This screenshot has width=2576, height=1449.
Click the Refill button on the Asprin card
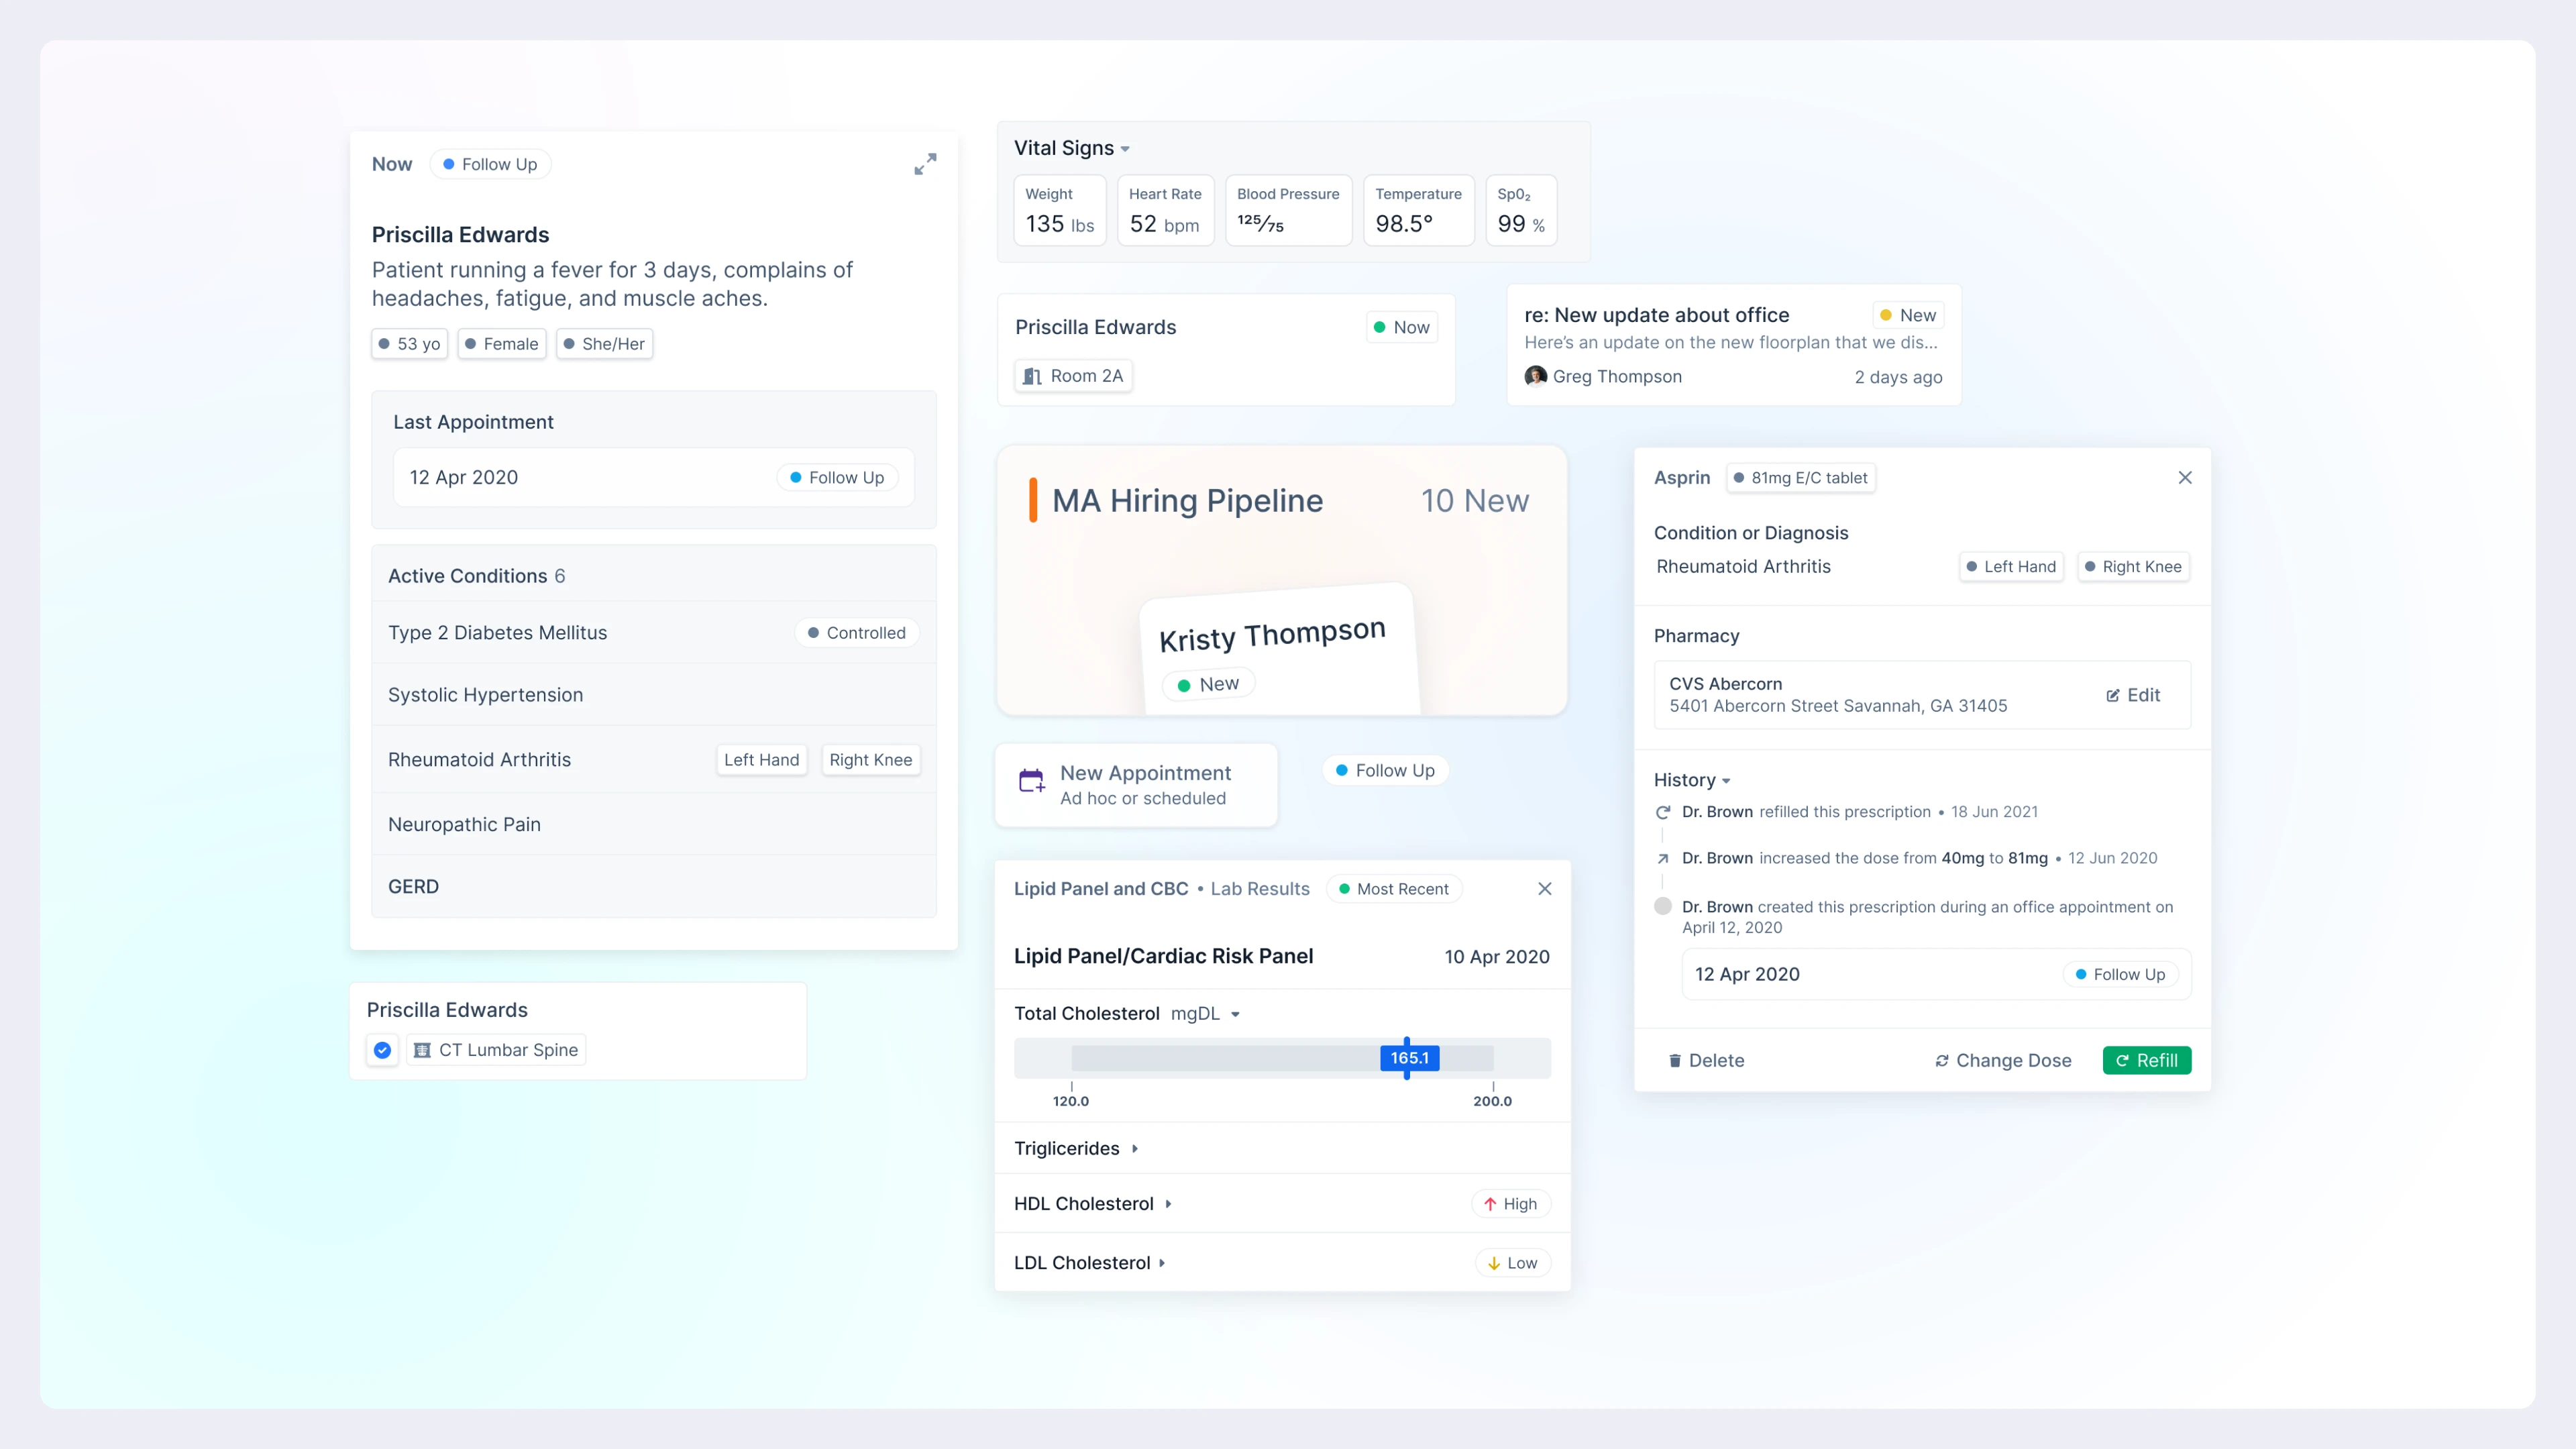click(2147, 1060)
